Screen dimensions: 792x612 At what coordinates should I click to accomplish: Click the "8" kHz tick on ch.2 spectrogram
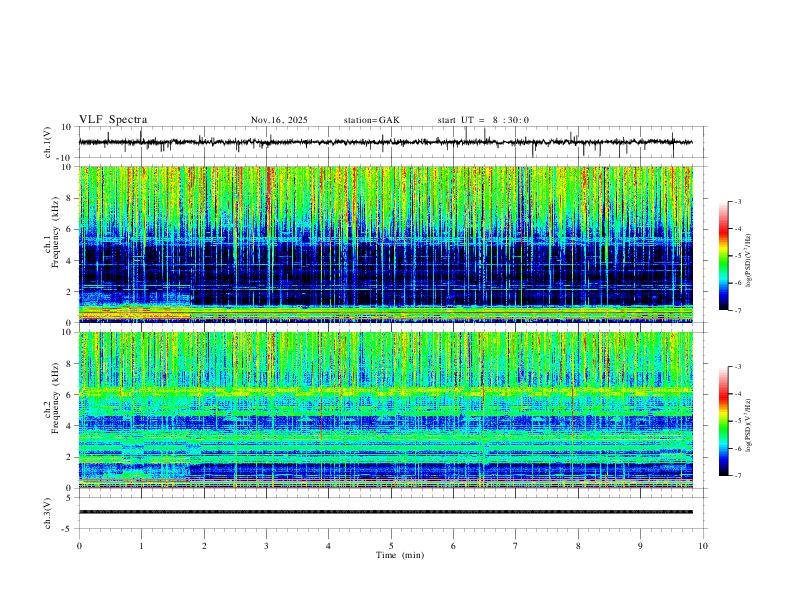(x=70, y=364)
